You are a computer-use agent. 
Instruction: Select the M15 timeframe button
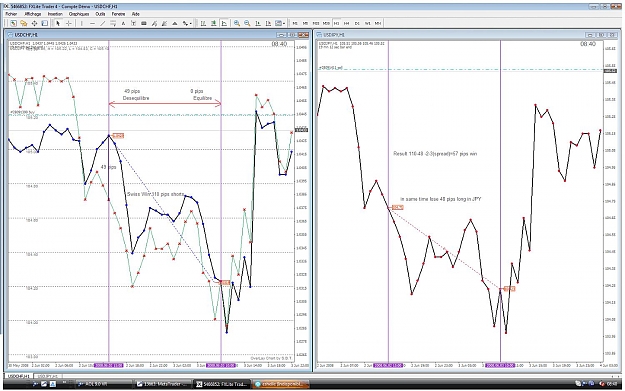point(316,24)
